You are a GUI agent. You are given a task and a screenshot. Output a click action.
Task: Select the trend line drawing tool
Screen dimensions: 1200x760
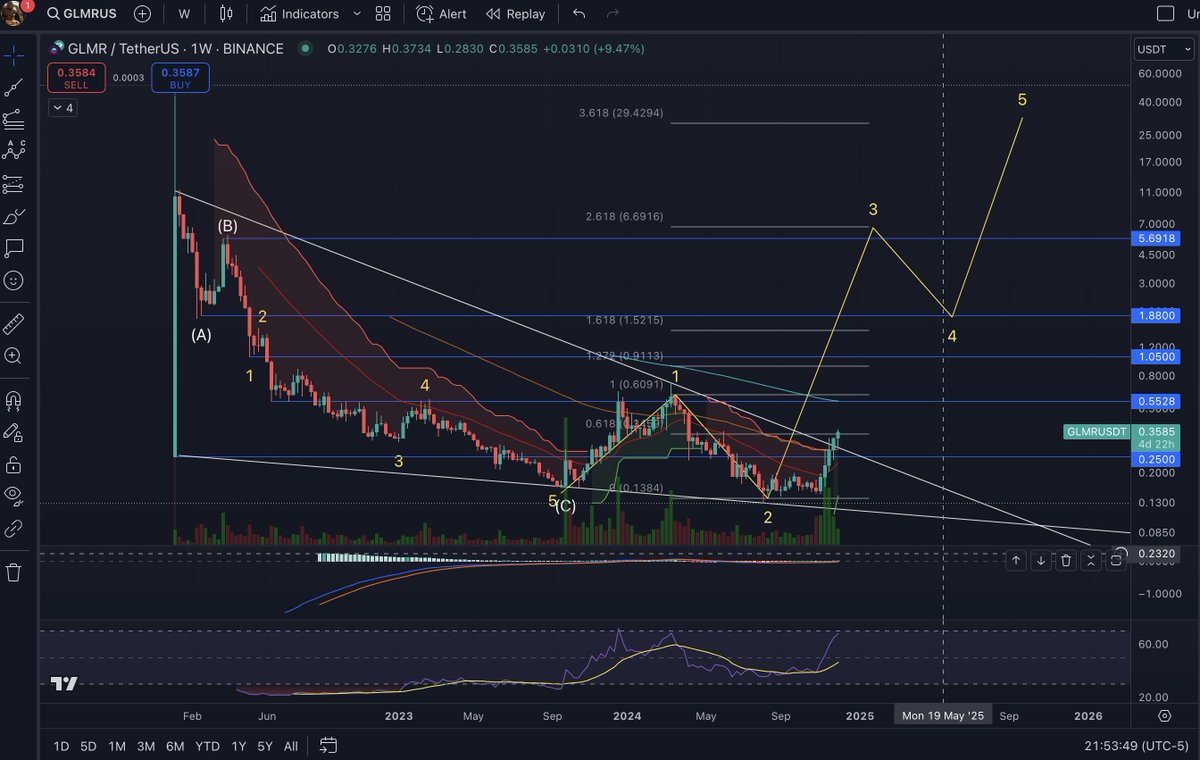(13, 88)
